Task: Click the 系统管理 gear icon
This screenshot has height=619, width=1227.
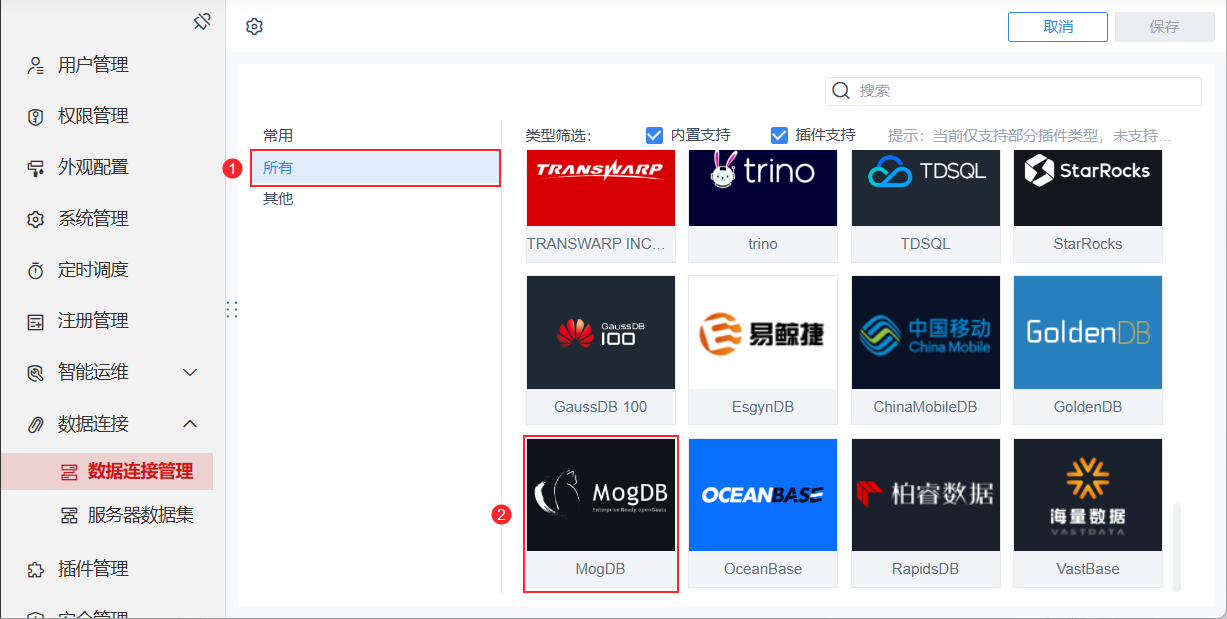Action: 36,219
